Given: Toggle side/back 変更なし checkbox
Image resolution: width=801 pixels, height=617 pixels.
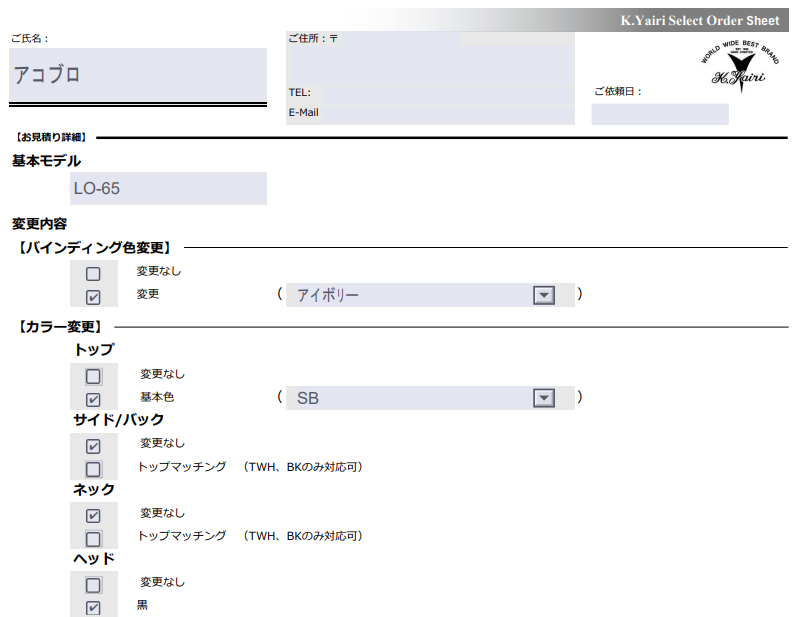Looking at the screenshot, I should click(x=93, y=446).
